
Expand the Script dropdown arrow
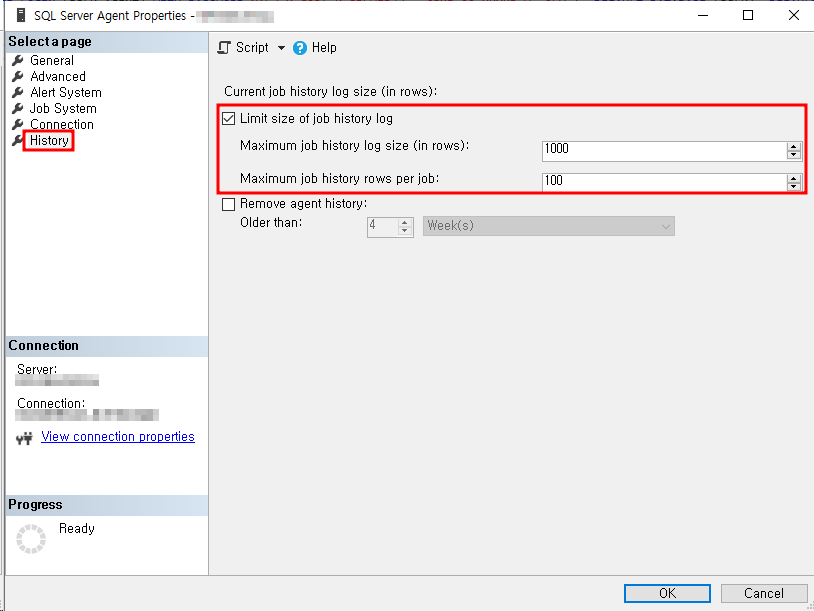281,48
